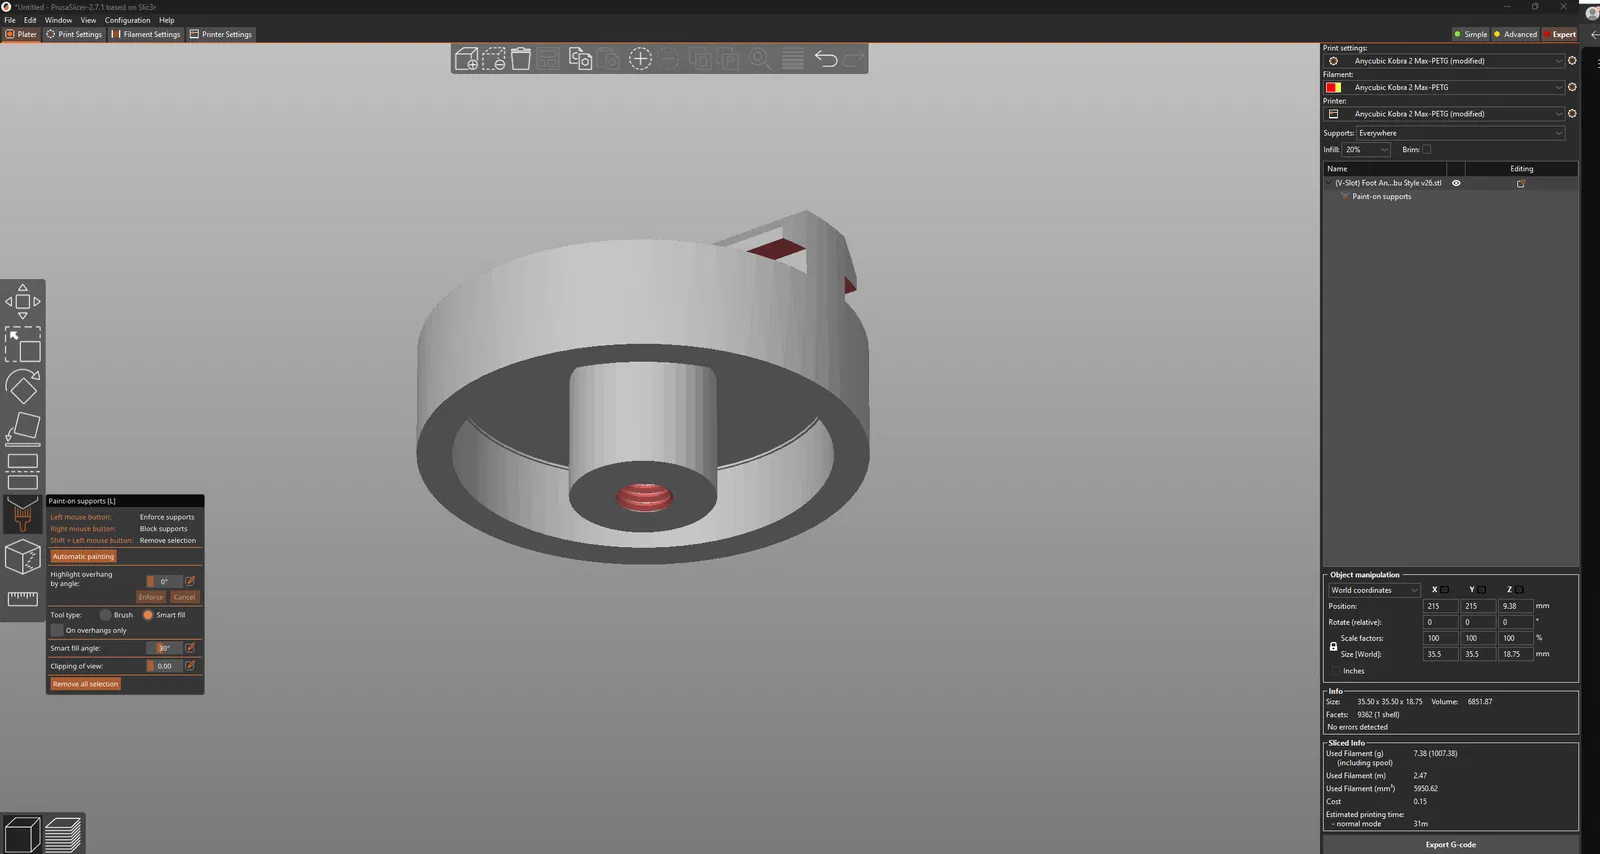Screen dimensions: 1600x854
Task: Select the Seam painting cube tool
Action: tap(23, 557)
